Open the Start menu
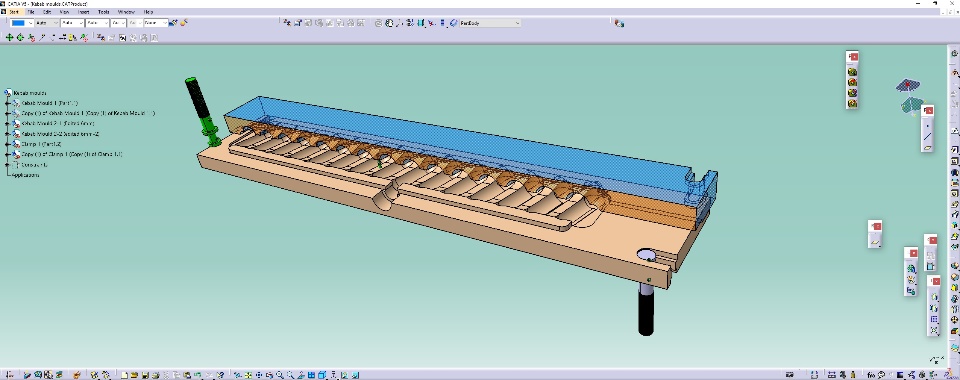 click(13, 12)
